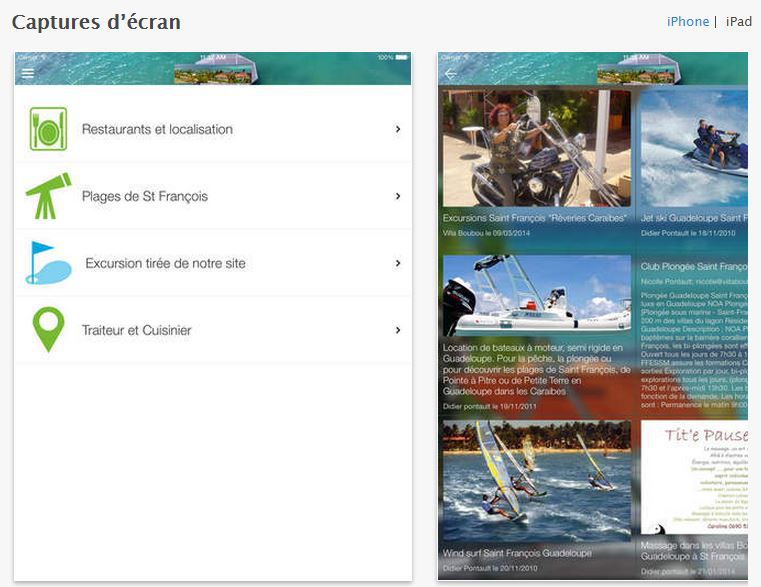Screen dimensions: 761x587
Task: Switch to iPad screenshots tab
Action: pos(738,22)
